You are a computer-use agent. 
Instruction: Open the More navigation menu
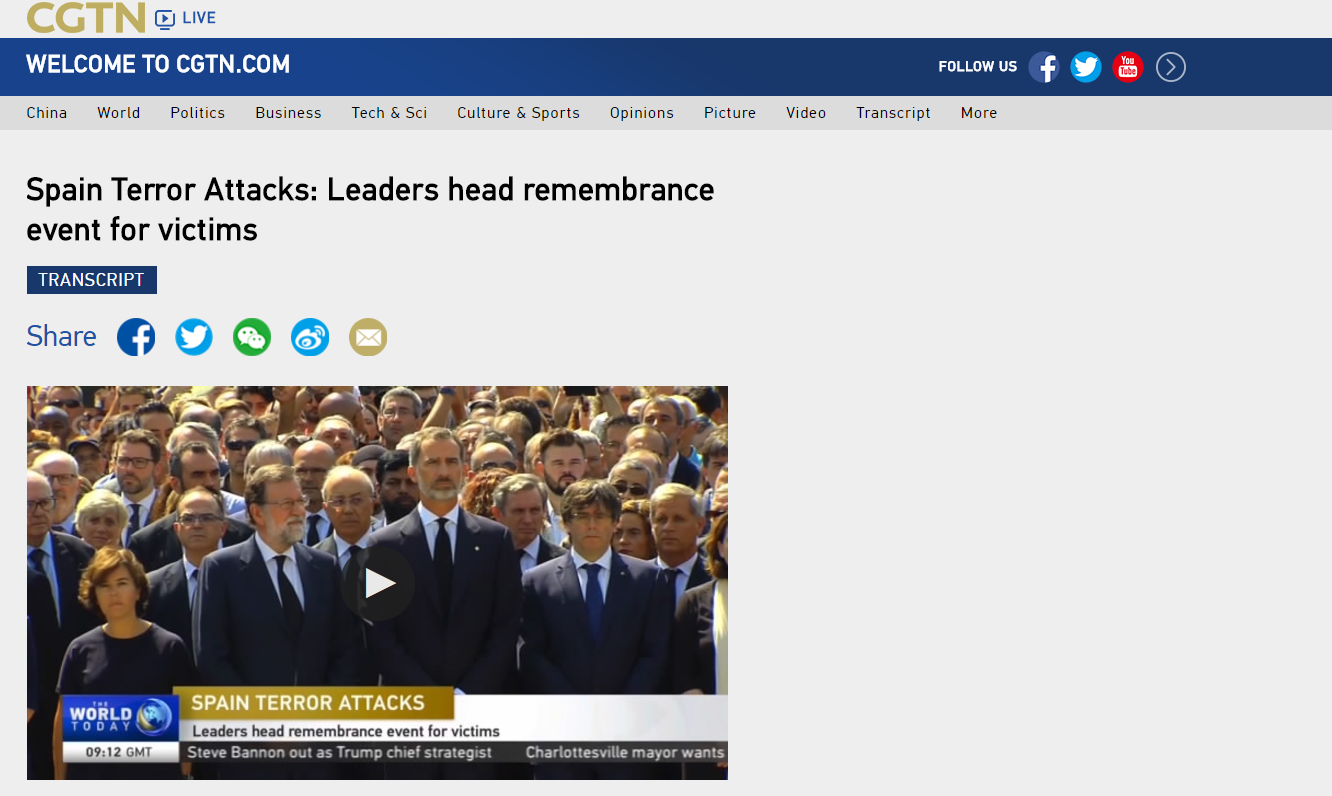click(979, 113)
